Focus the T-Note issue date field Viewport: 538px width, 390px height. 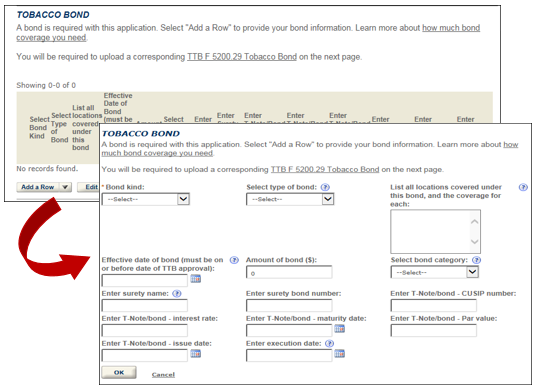coord(145,355)
